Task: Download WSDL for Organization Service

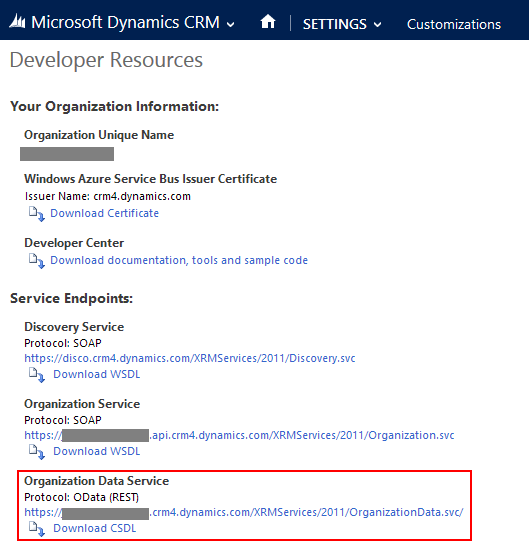Action: (x=97, y=451)
